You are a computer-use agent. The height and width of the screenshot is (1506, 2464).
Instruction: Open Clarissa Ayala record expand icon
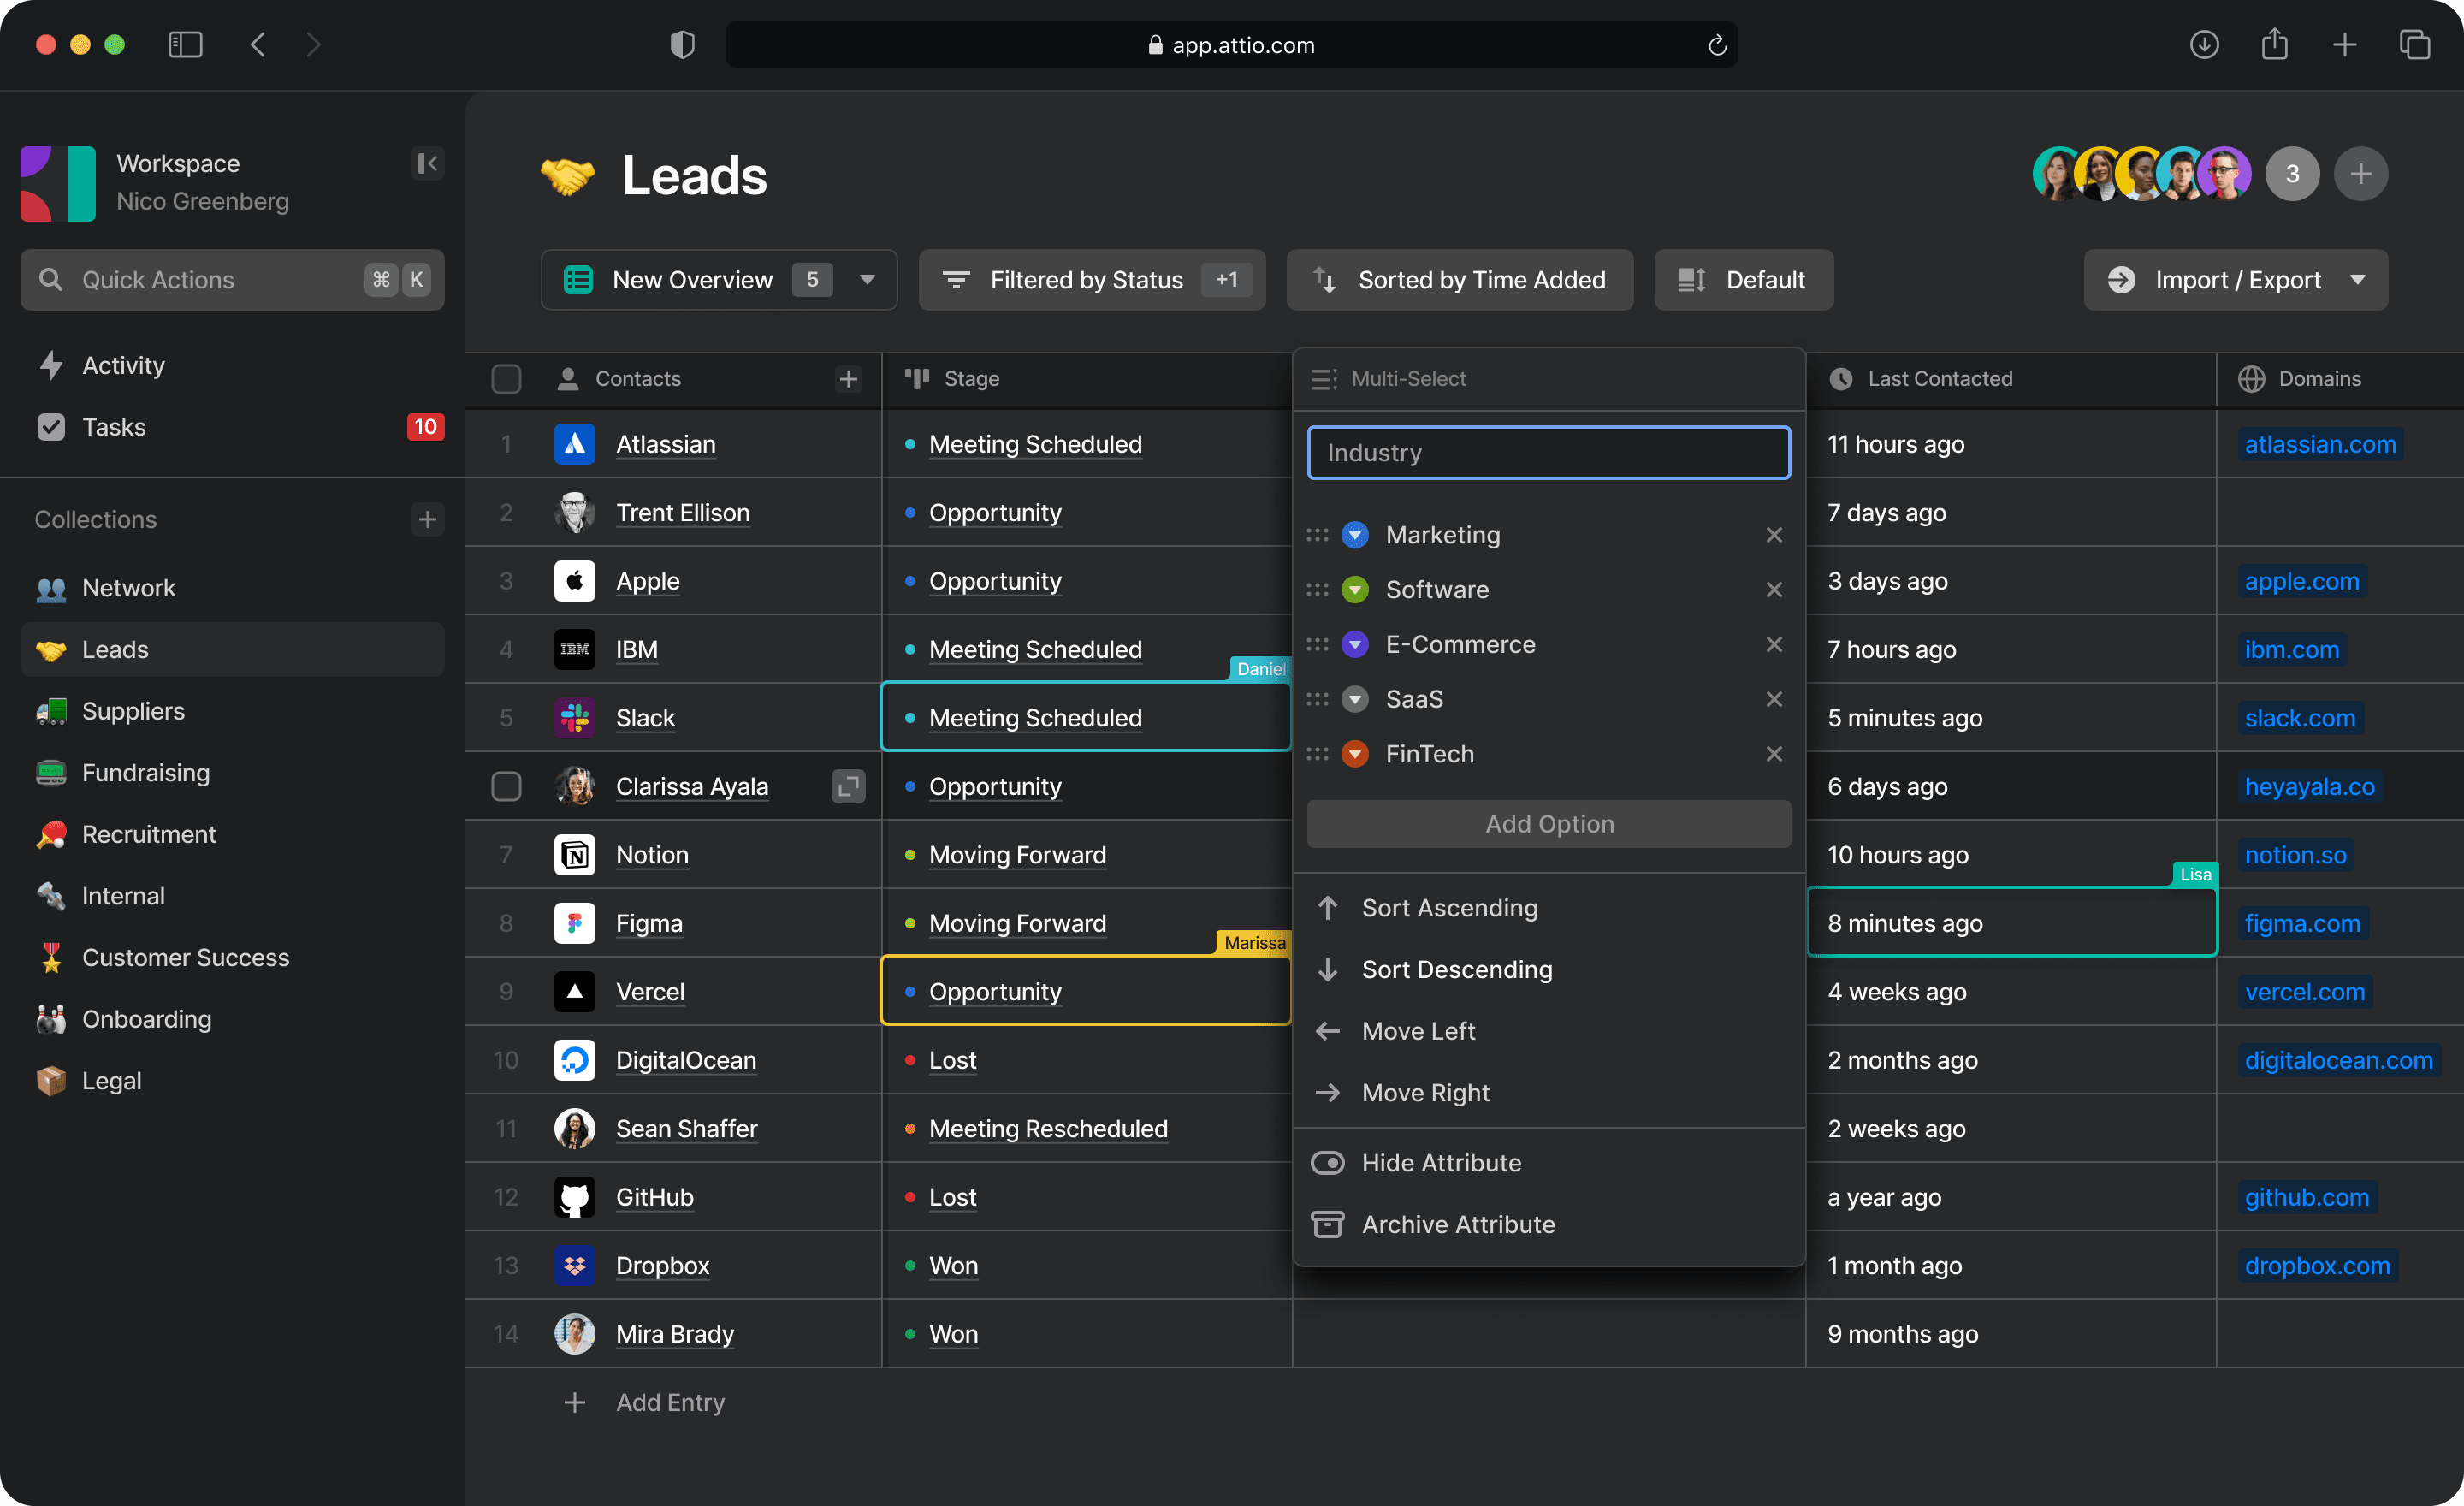[848, 786]
